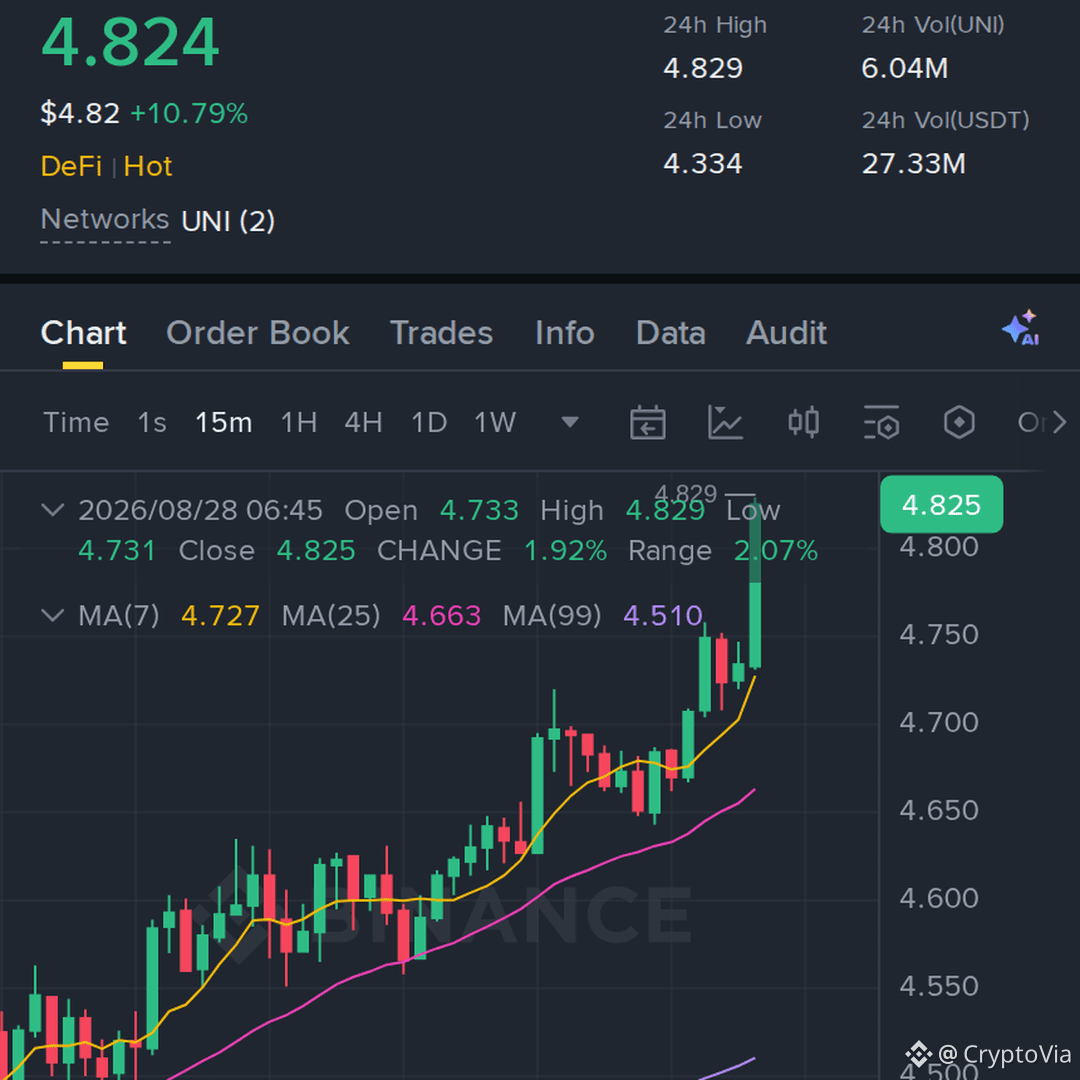
Task: Click the 4.700 price axis label
Action: tap(939, 723)
